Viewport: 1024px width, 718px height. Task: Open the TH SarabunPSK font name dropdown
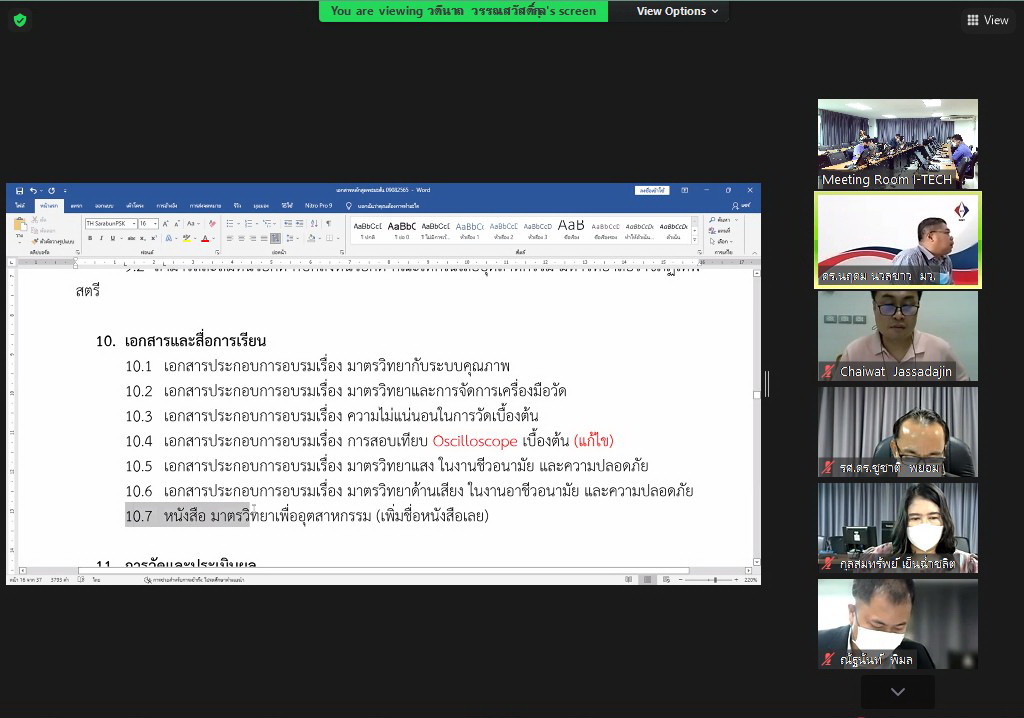click(x=134, y=223)
